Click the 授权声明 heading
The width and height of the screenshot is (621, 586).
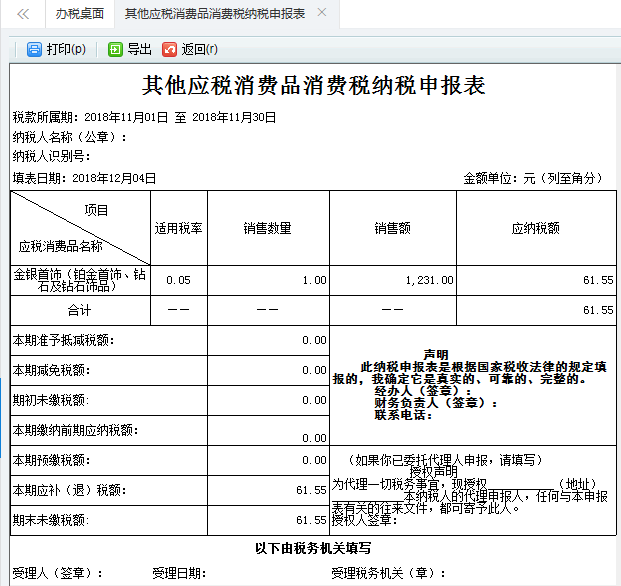pyautogui.click(x=433, y=472)
